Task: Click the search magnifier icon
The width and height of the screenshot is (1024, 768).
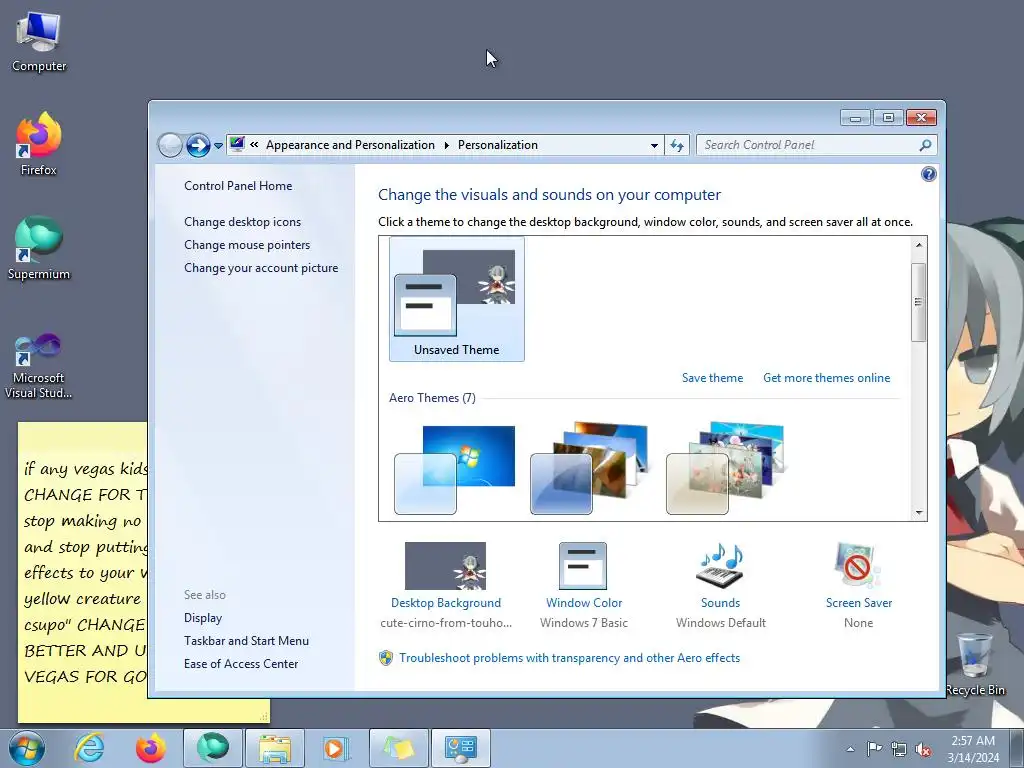Action: tap(925, 145)
